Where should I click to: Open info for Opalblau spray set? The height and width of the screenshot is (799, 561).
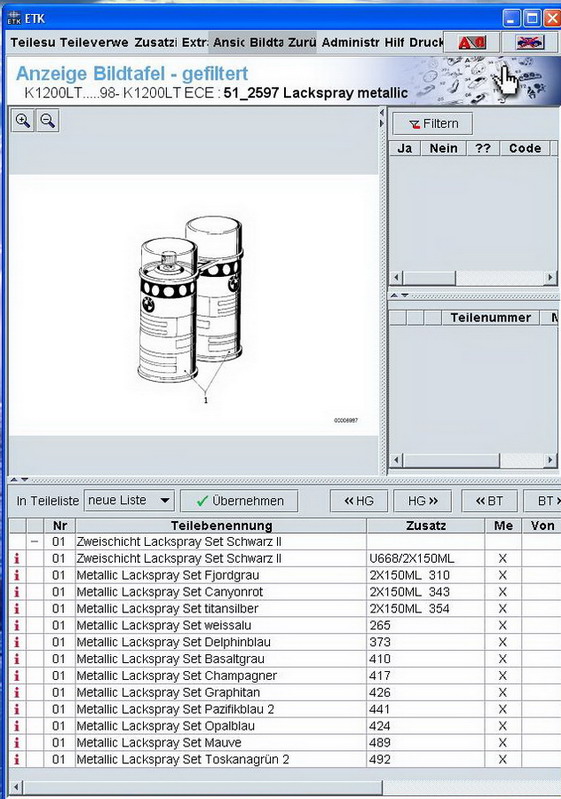[x=17, y=726]
